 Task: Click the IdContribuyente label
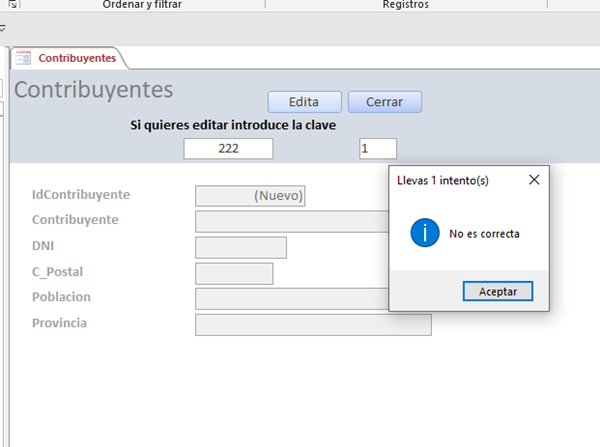click(81, 194)
